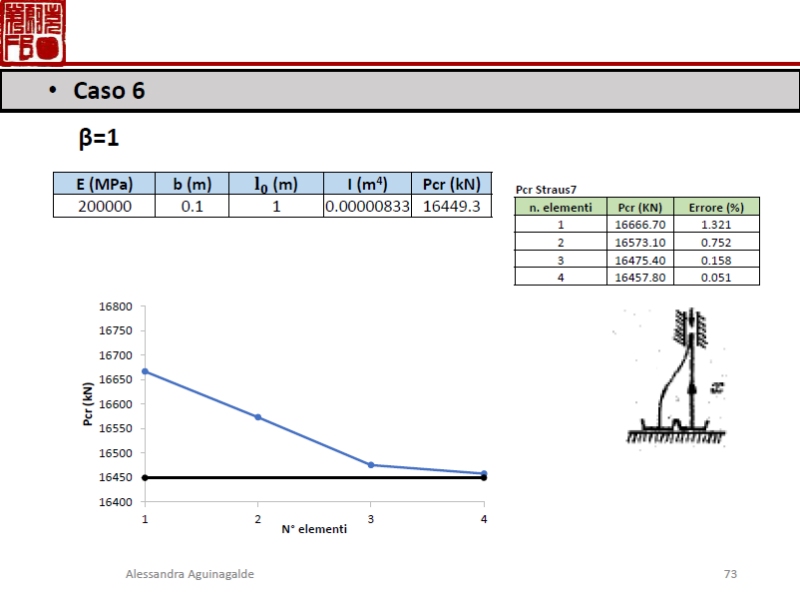This screenshot has height=600, width=800.
Task: Click the β=1 label
Action: pos(99,139)
